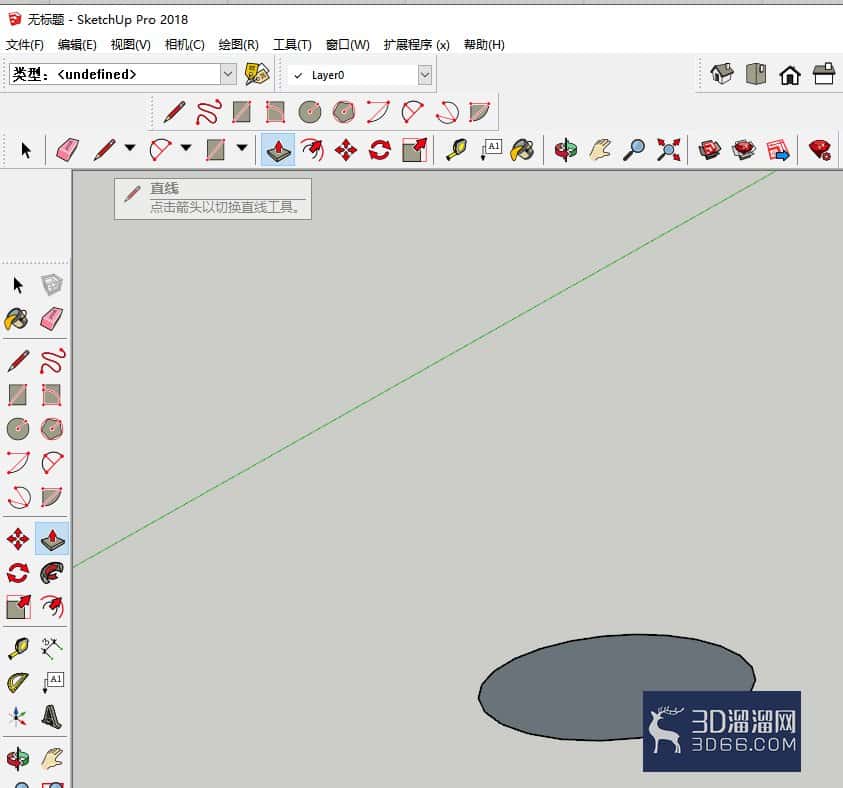Pick the Tape Measure tool in top toolbar
This screenshot has width=843, height=788.
point(457,149)
